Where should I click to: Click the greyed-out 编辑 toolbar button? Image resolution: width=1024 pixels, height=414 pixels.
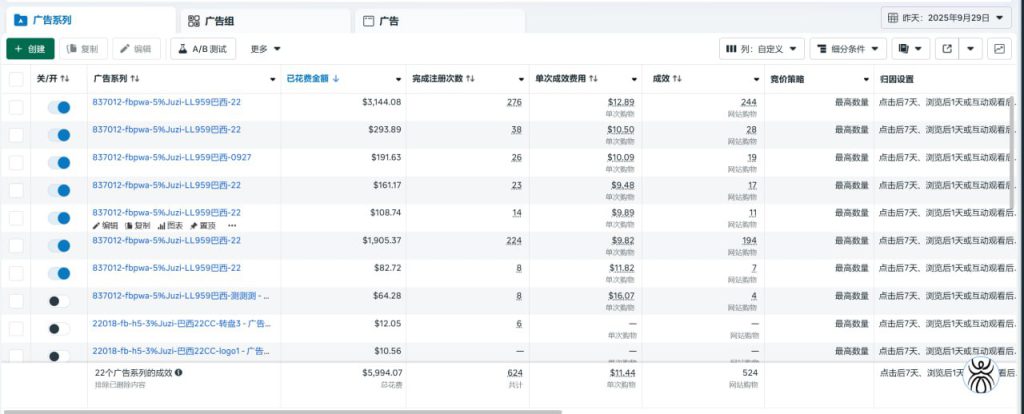(136, 49)
